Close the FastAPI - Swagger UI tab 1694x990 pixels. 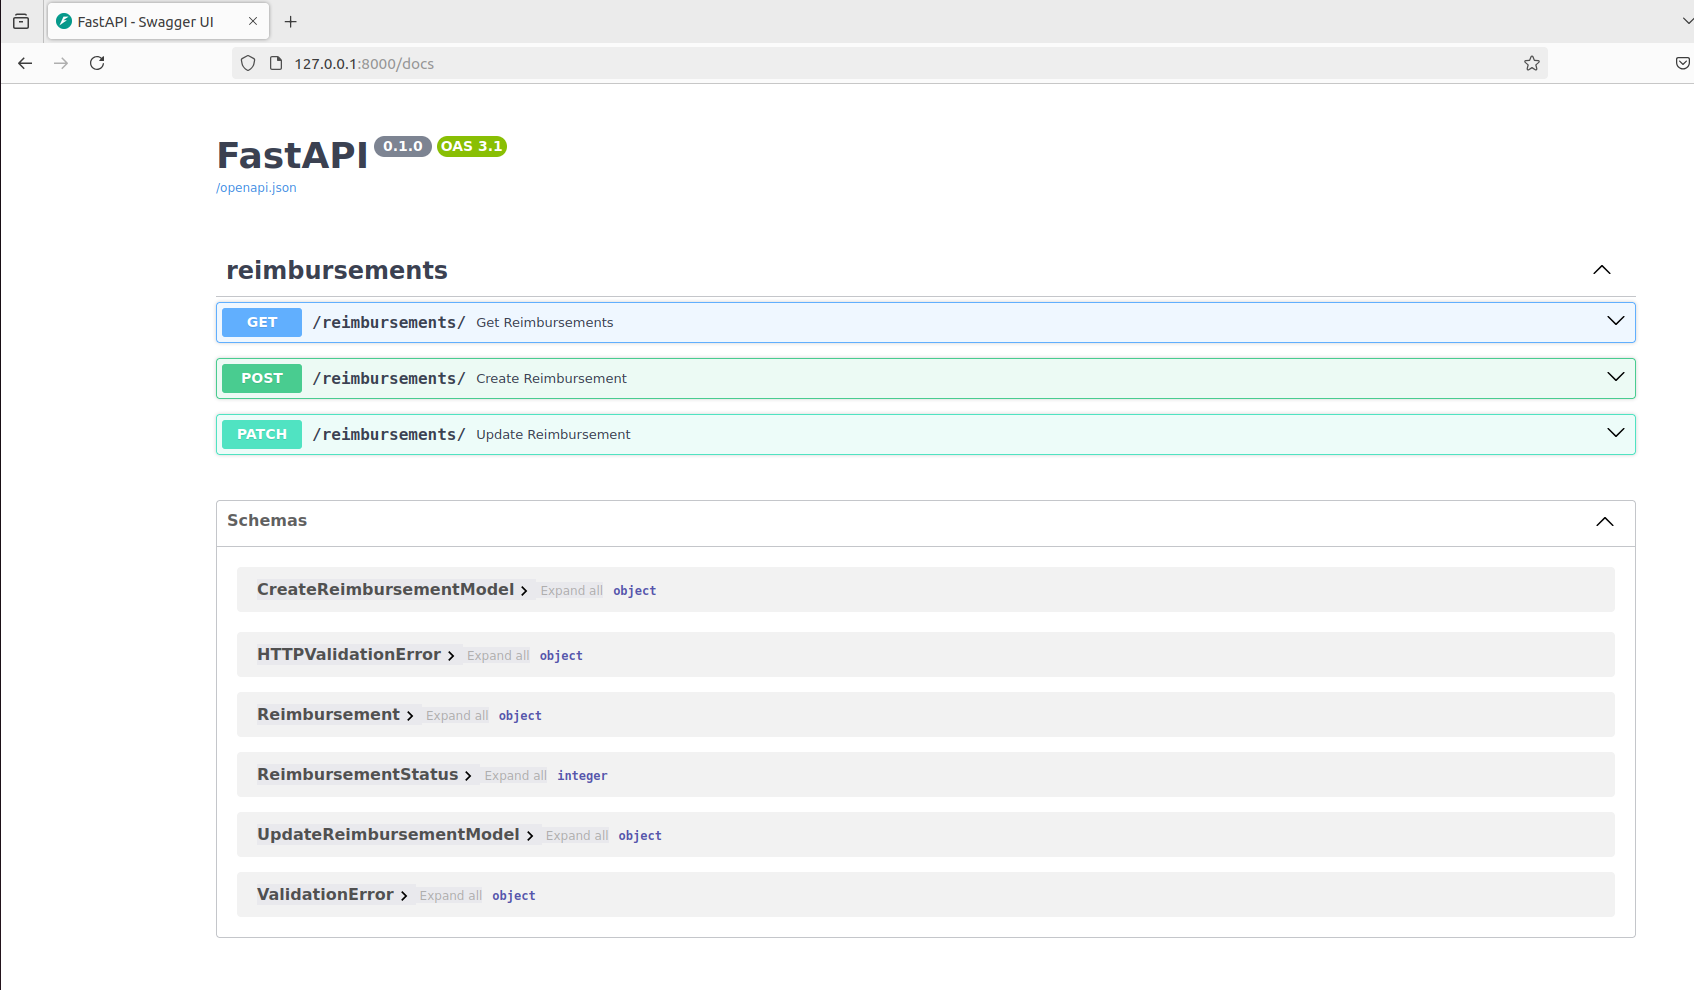pyautogui.click(x=253, y=21)
